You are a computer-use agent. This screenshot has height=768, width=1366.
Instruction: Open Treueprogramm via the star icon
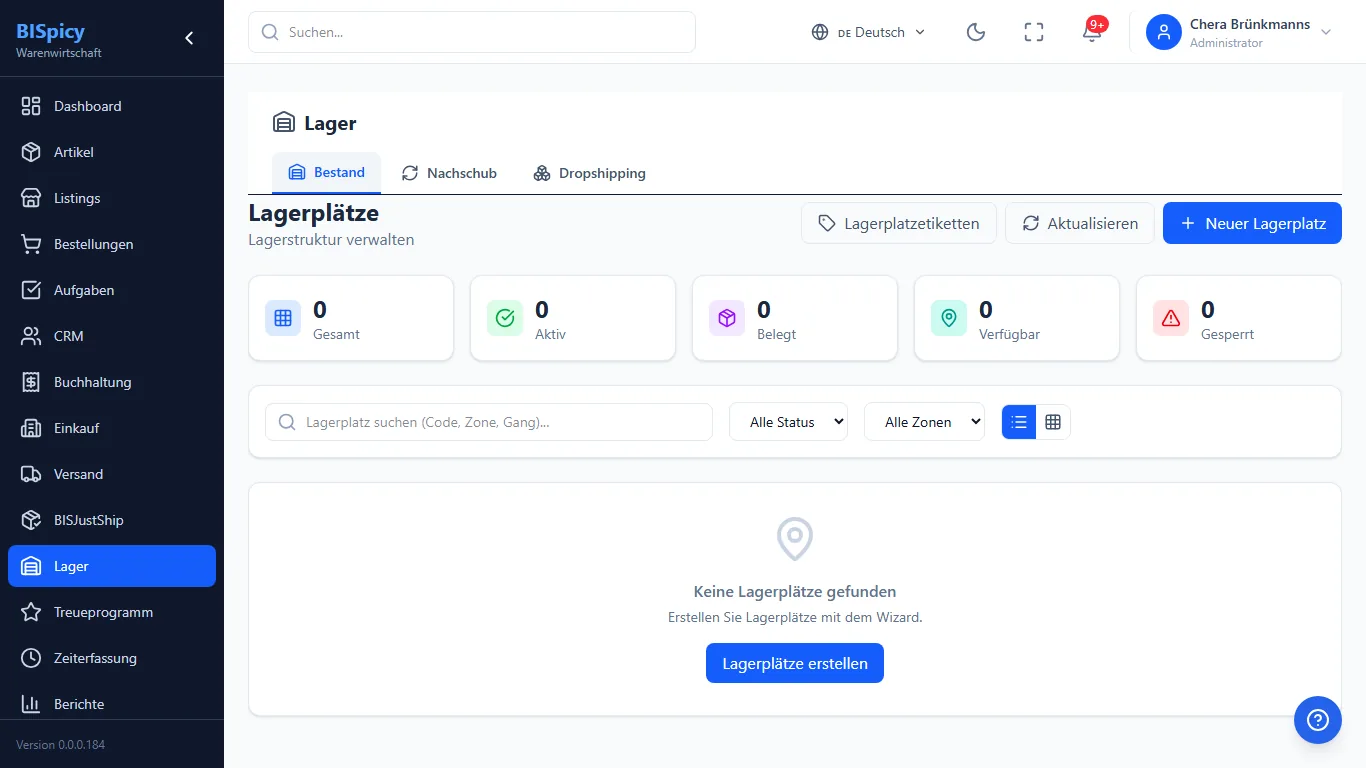click(31, 612)
